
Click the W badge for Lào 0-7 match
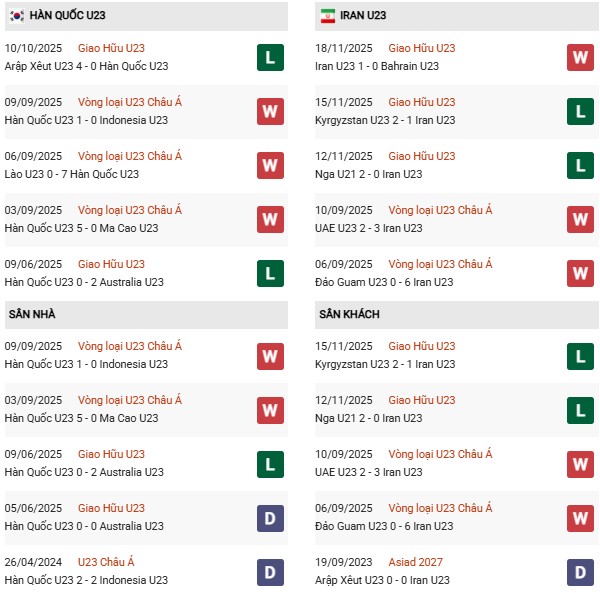point(269,165)
